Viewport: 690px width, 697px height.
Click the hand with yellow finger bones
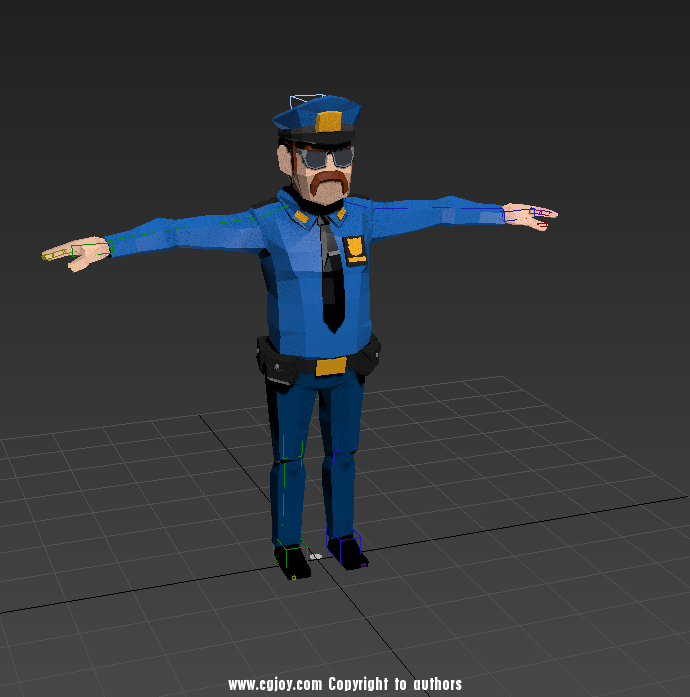[70, 254]
